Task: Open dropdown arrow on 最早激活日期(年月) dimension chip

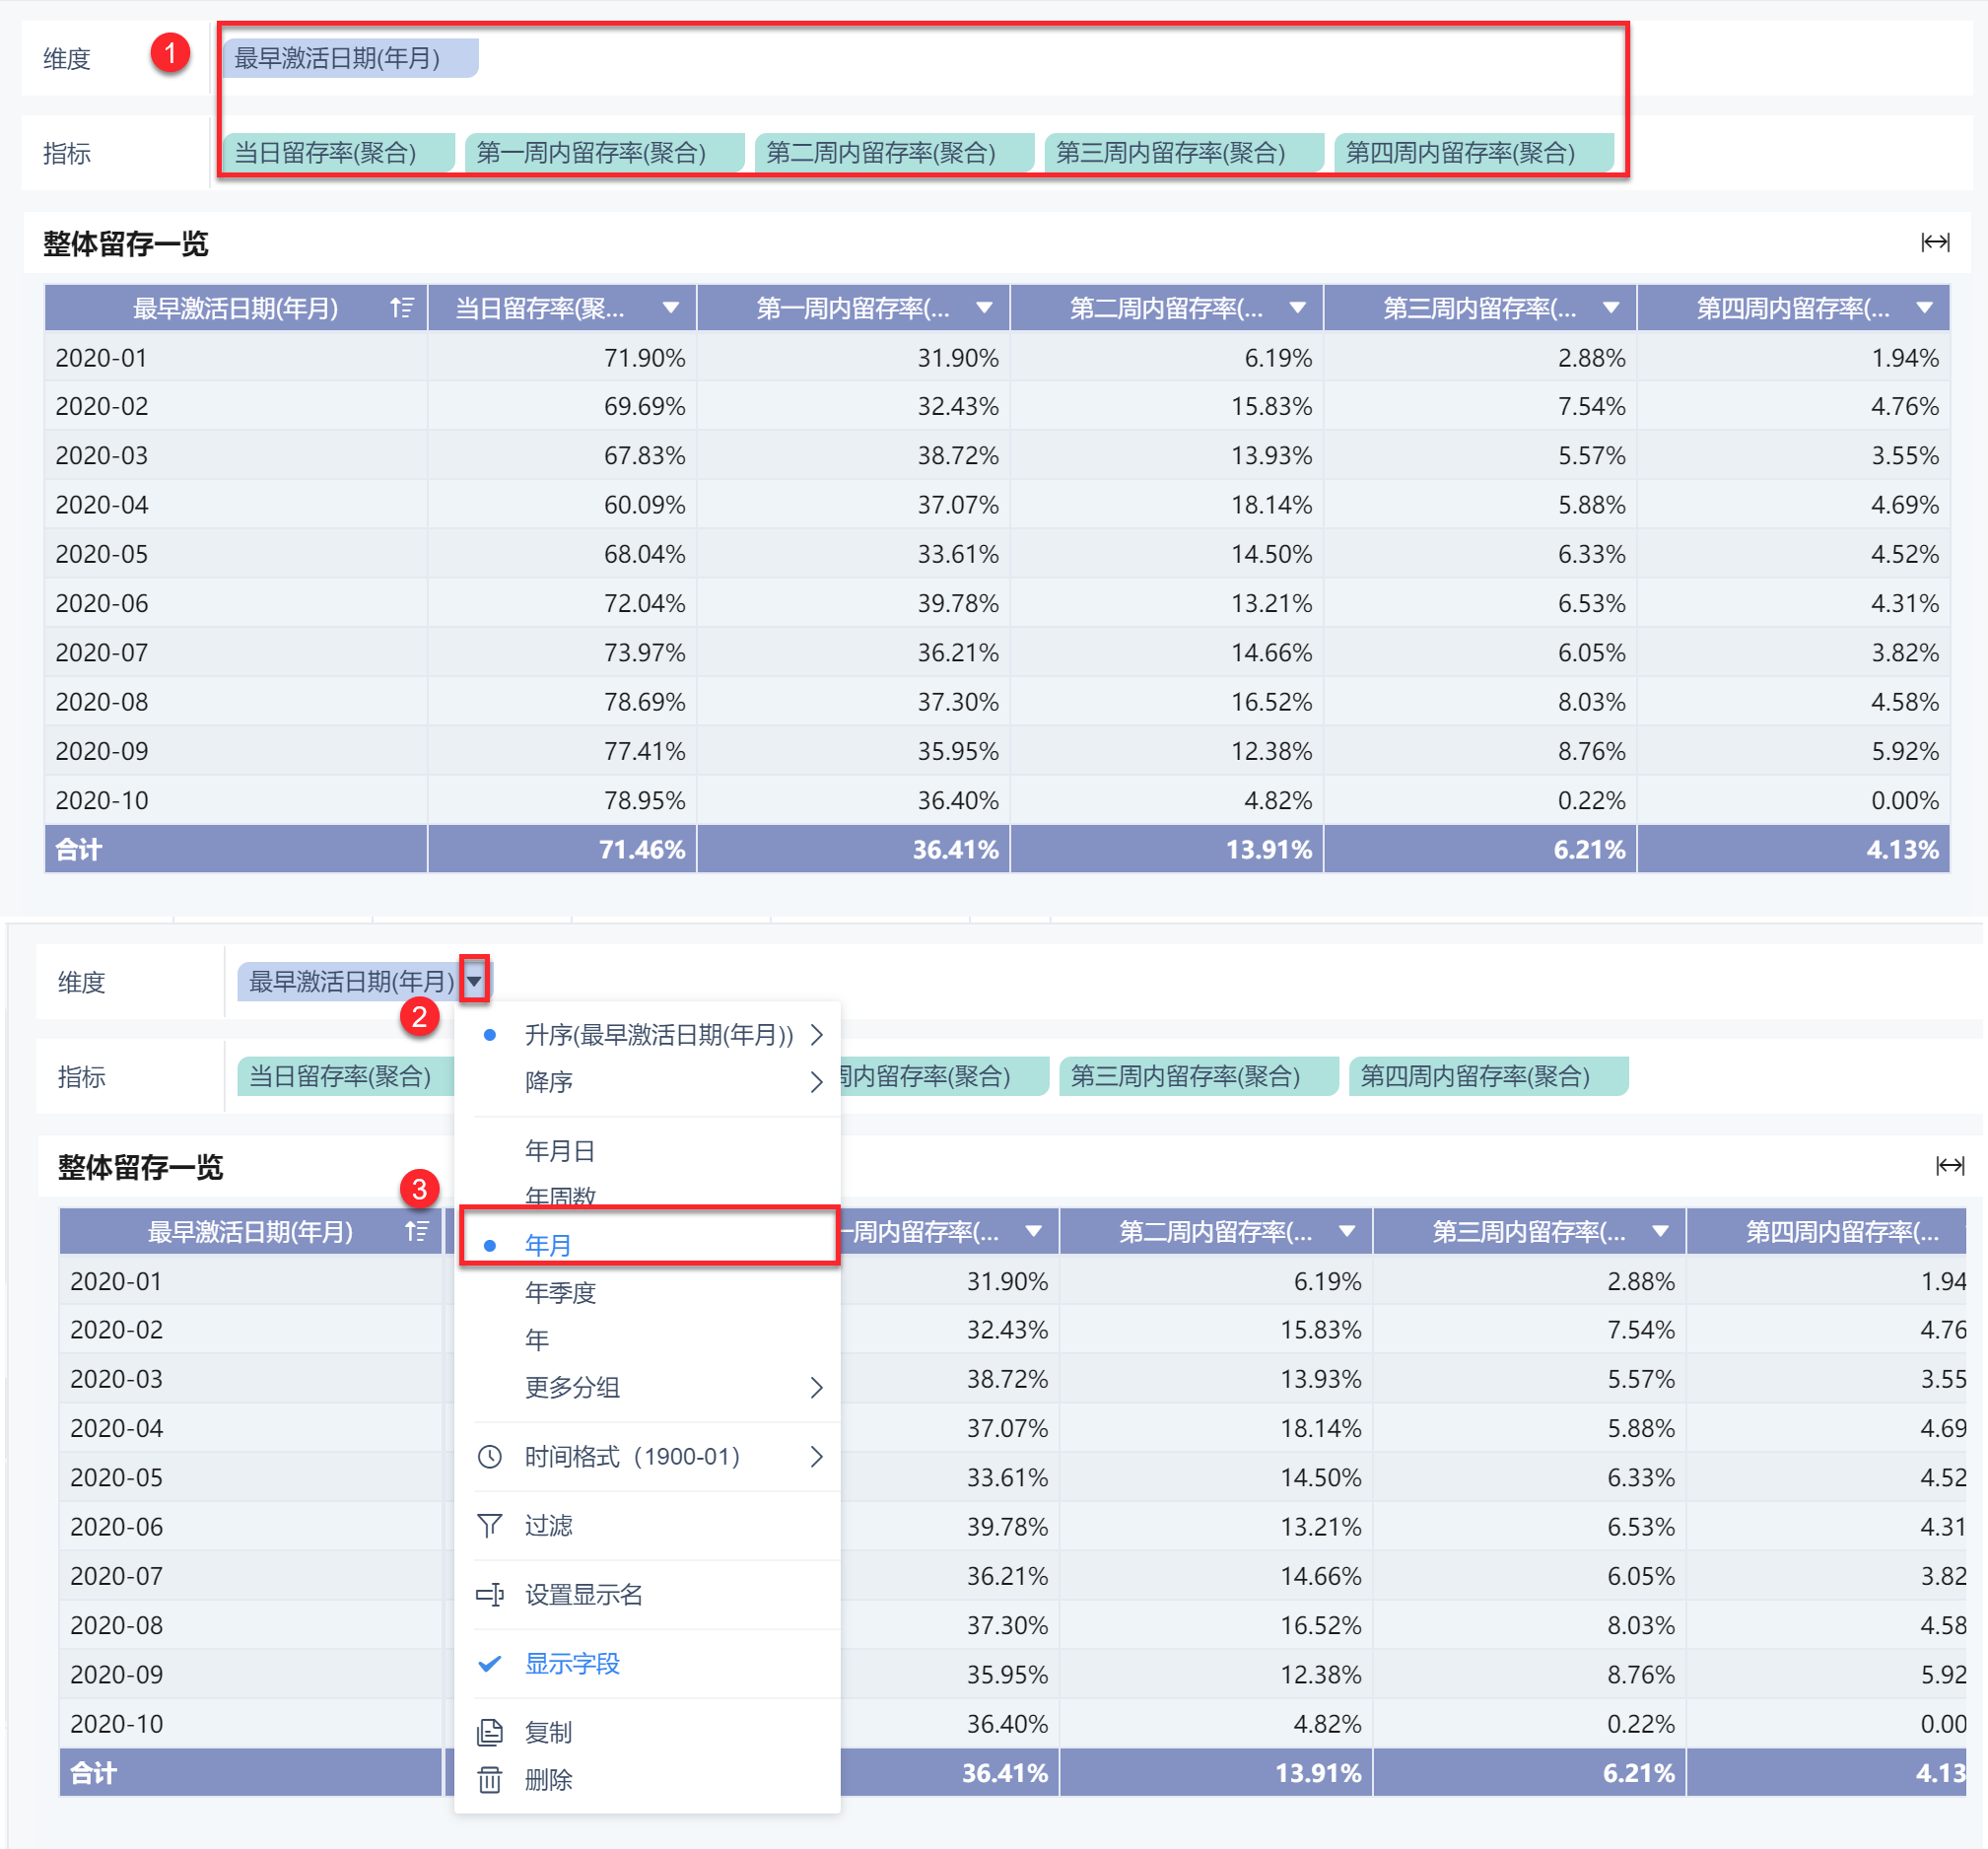Action: point(474,980)
